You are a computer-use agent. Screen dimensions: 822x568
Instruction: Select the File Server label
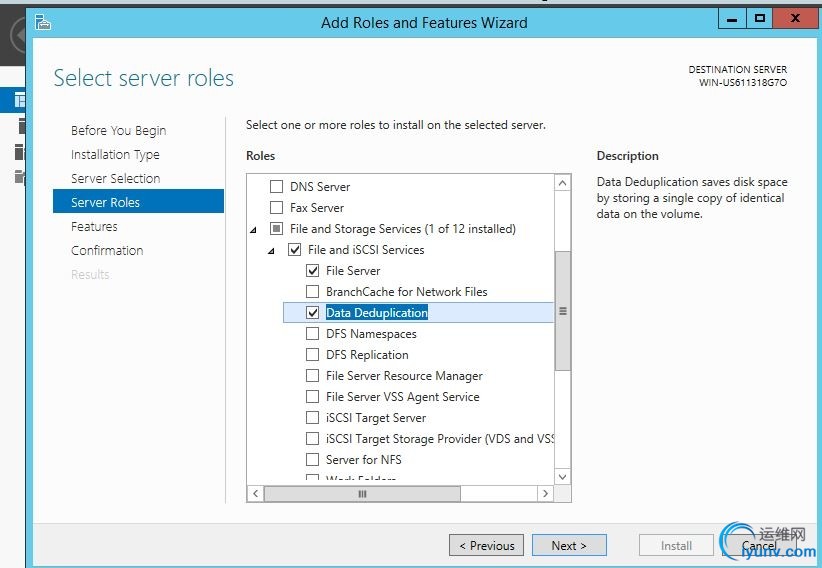[x=353, y=271]
